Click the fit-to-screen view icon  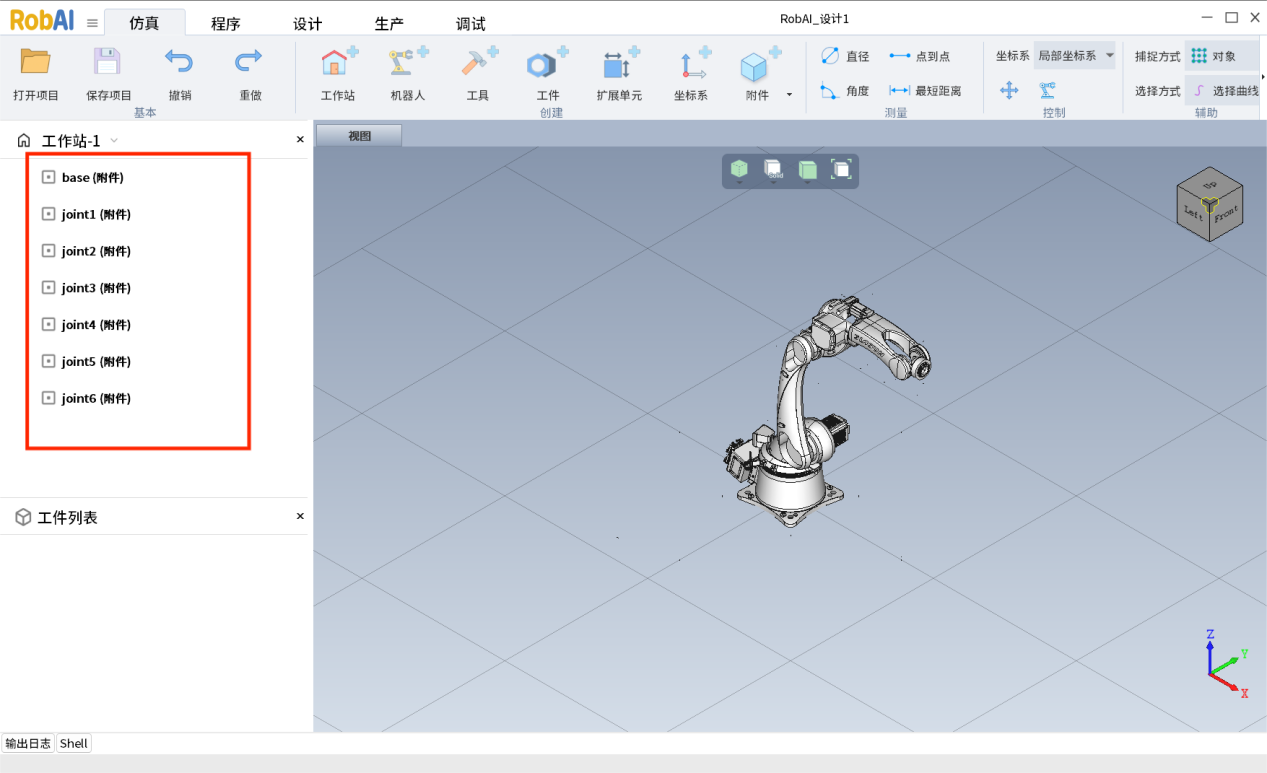coord(841,170)
